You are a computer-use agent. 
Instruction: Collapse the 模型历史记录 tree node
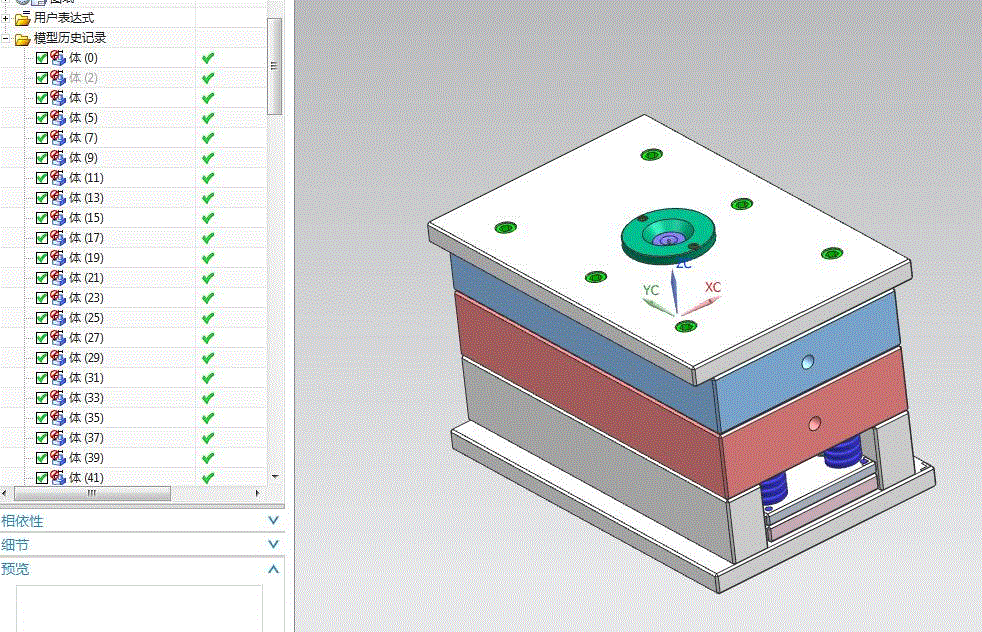[5, 39]
